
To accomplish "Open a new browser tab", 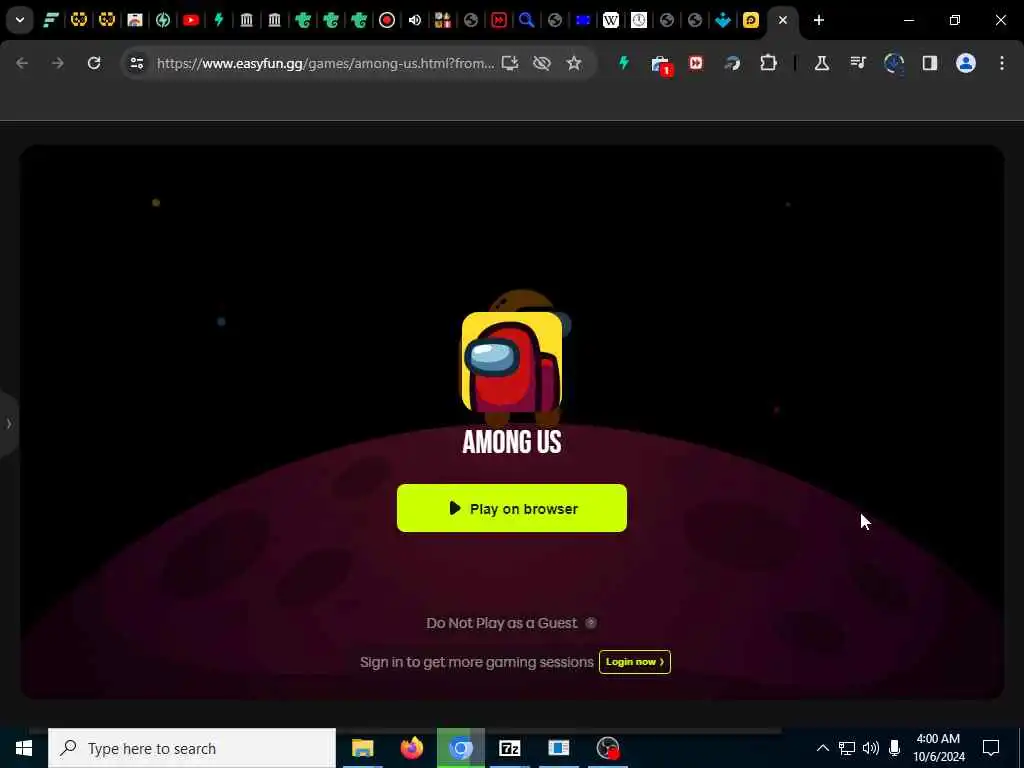I will pyautogui.click(x=818, y=20).
